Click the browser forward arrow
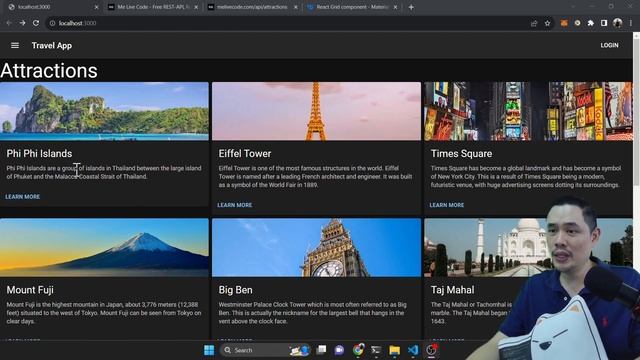The height and width of the screenshot is (360, 640). point(22,23)
